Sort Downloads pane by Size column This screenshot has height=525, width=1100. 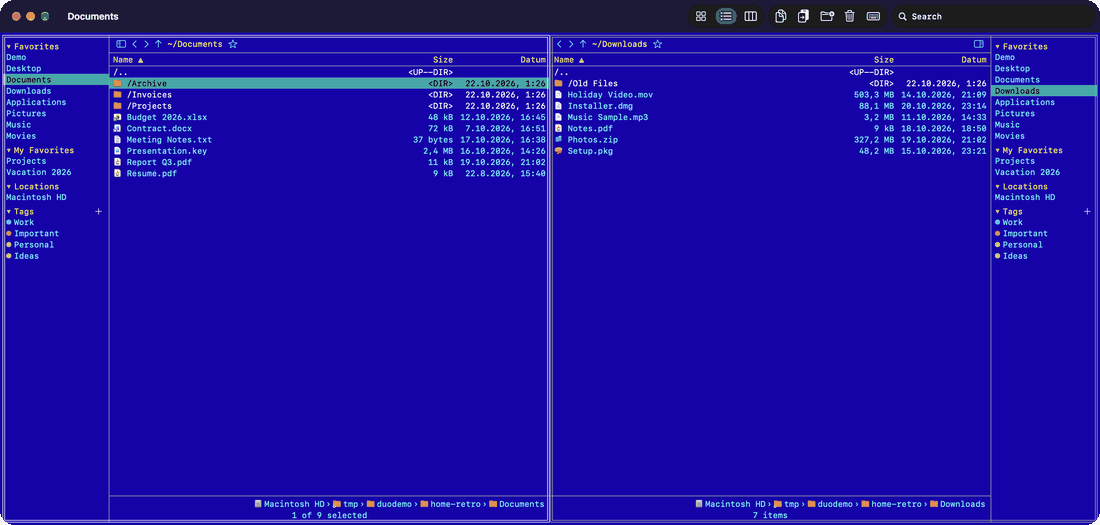pos(884,60)
